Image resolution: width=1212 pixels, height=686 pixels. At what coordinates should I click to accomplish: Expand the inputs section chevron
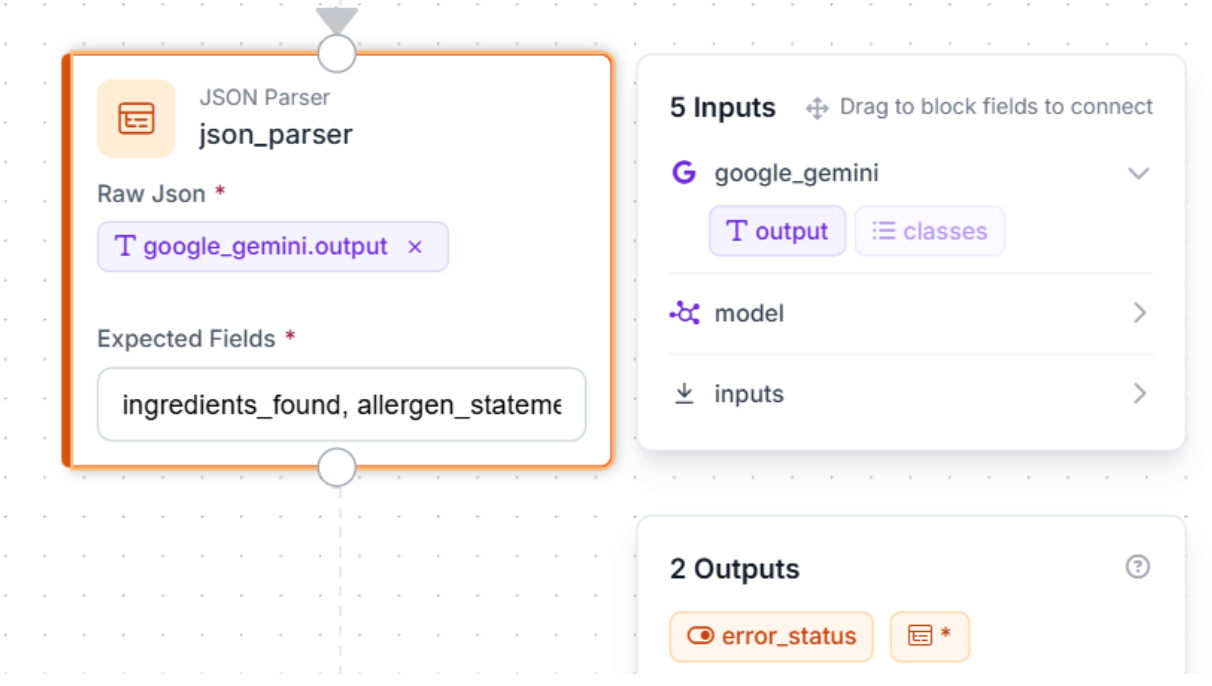coord(1139,394)
